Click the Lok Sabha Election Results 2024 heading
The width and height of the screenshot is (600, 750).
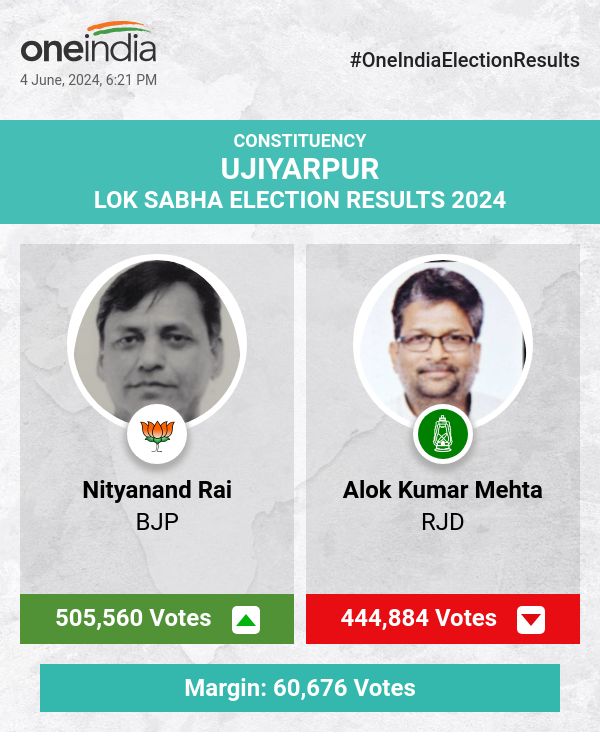(x=300, y=200)
